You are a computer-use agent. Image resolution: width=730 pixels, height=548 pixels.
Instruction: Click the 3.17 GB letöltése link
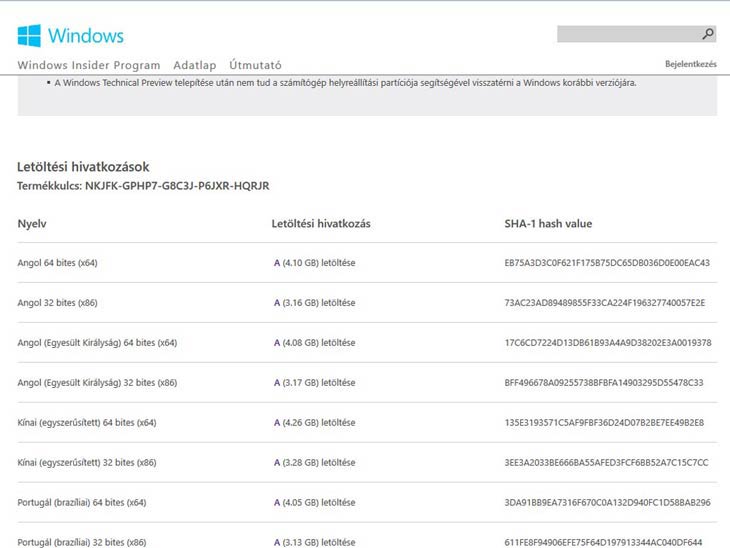pyautogui.click(x=314, y=383)
